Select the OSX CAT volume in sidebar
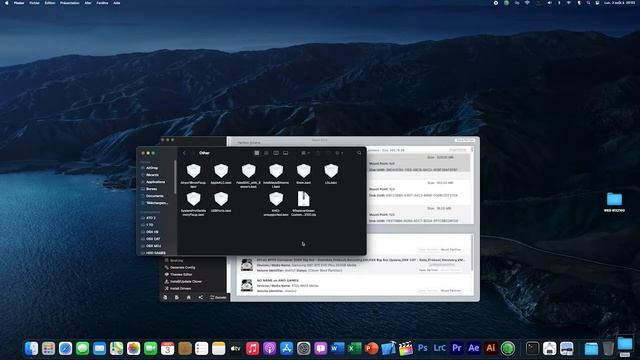The width and height of the screenshot is (640, 360). coord(153,238)
